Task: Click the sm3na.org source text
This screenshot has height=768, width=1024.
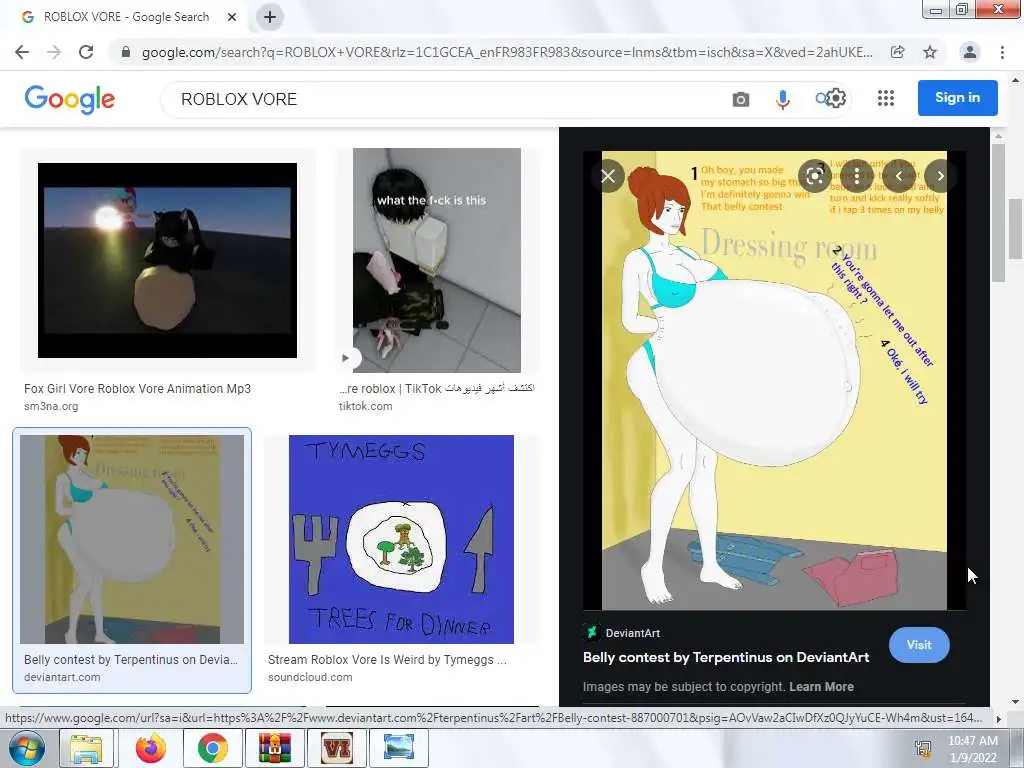Action: 51,406
